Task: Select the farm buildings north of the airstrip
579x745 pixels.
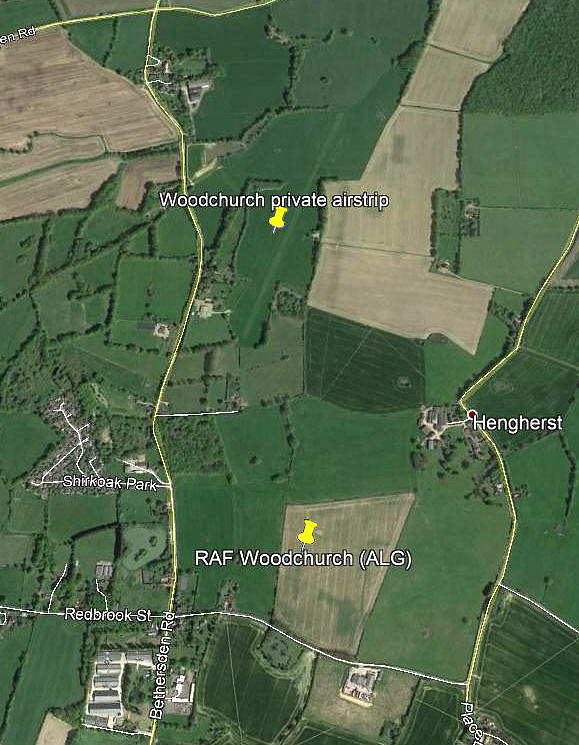Action: tap(197, 89)
